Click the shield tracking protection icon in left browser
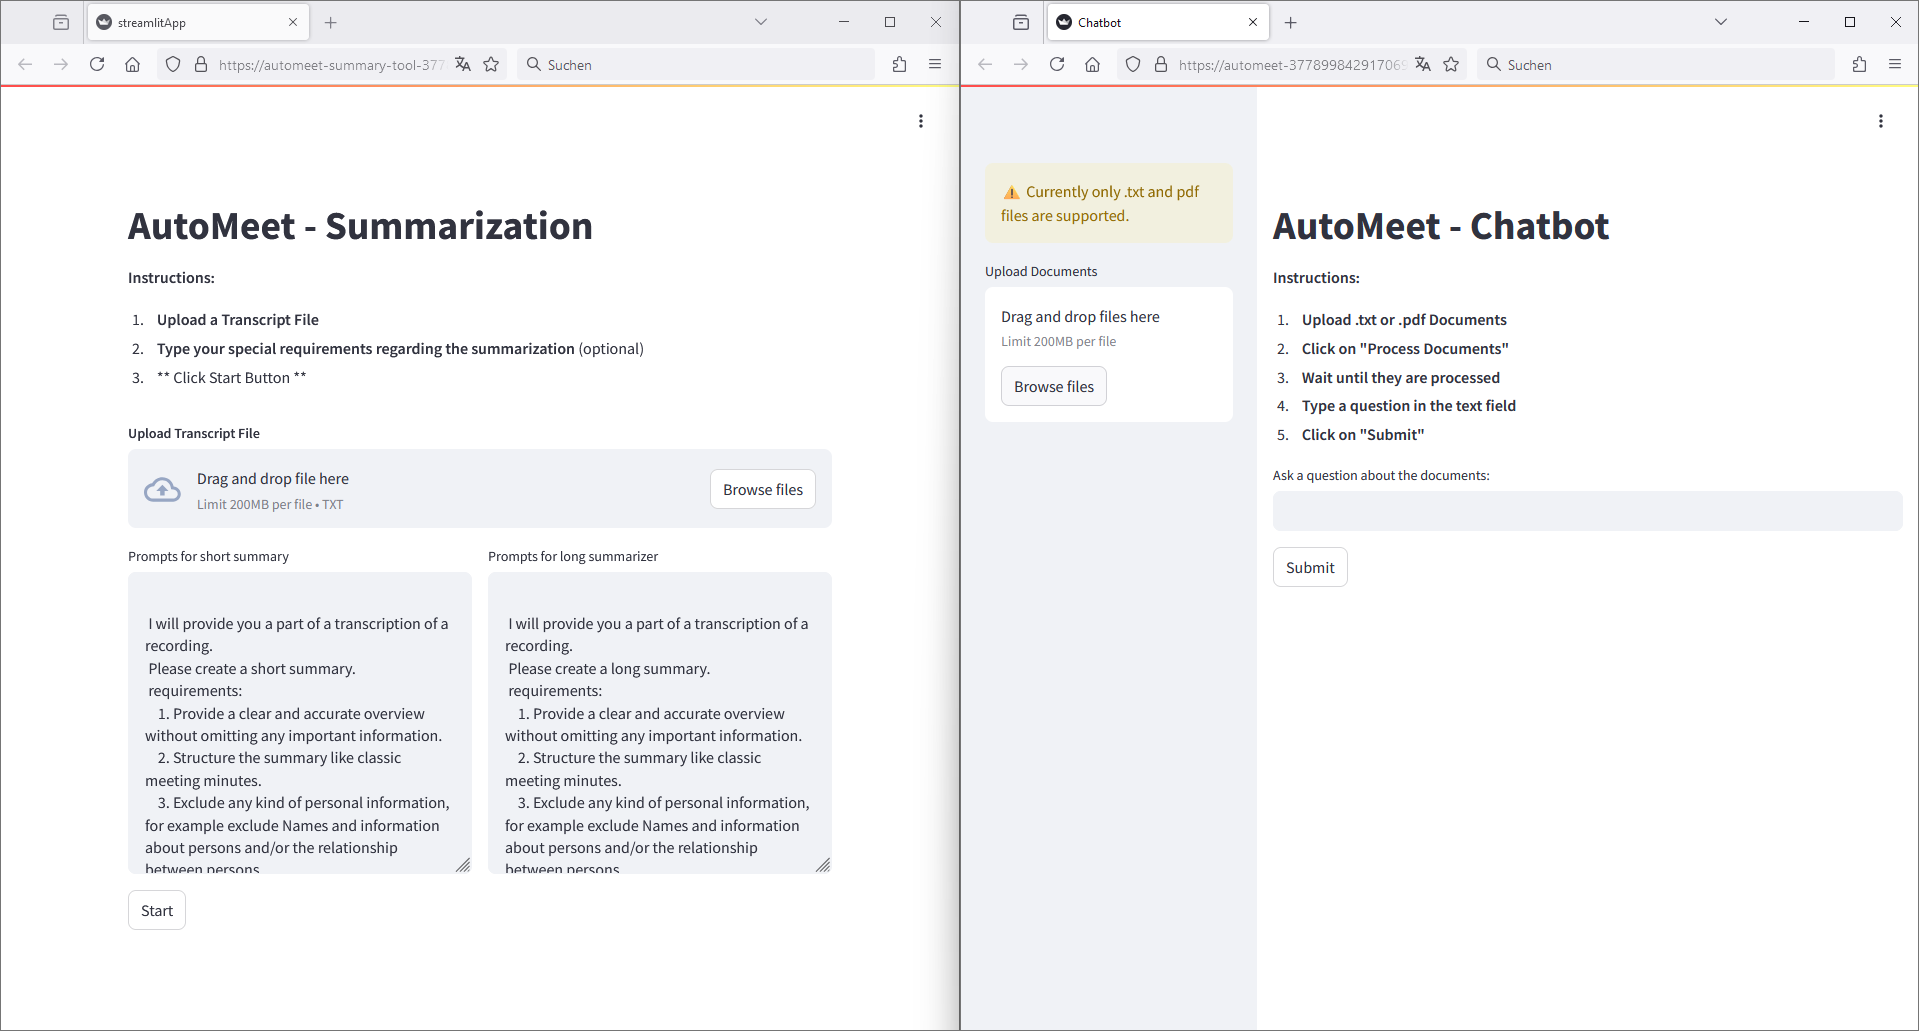This screenshot has width=1919, height=1031. tap(173, 64)
